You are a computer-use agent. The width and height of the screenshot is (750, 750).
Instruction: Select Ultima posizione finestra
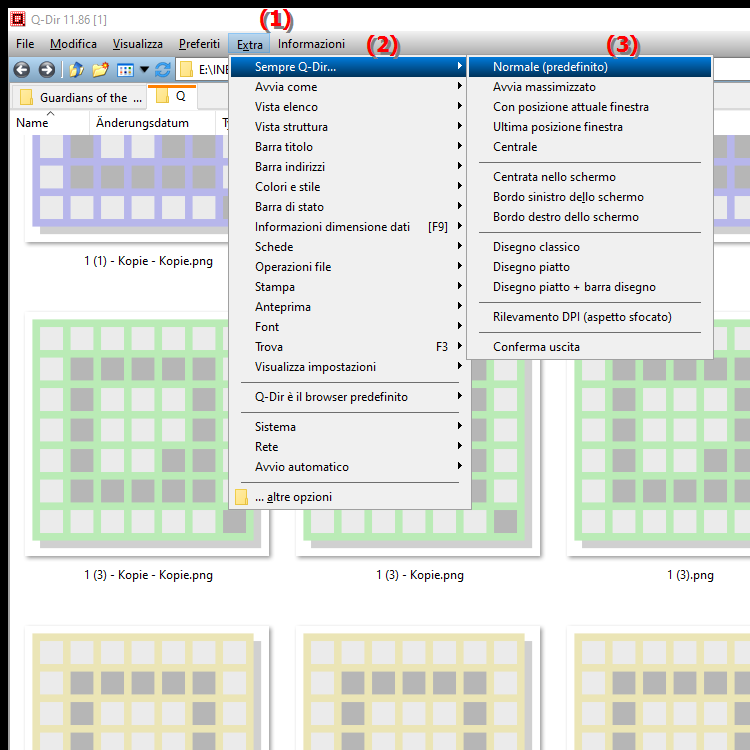click(590, 127)
